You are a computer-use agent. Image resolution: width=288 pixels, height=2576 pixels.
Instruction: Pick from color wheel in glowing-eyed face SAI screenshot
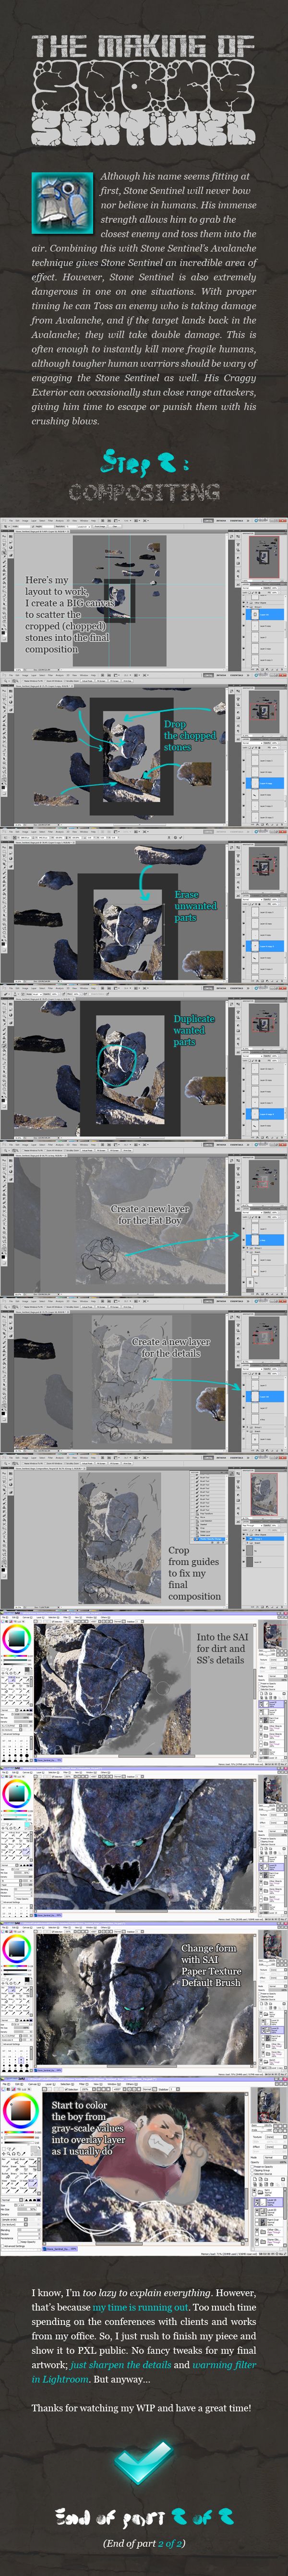[17, 1794]
